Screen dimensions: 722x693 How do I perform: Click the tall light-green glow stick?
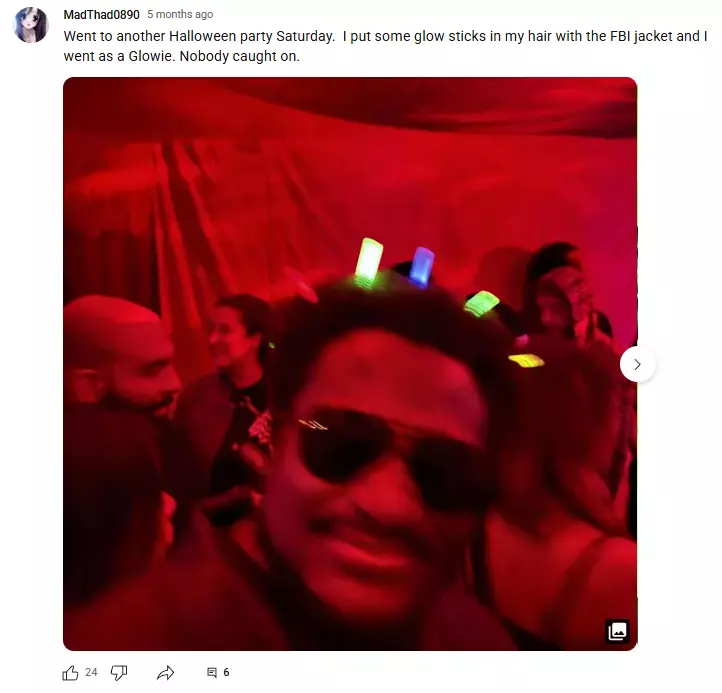[368, 260]
